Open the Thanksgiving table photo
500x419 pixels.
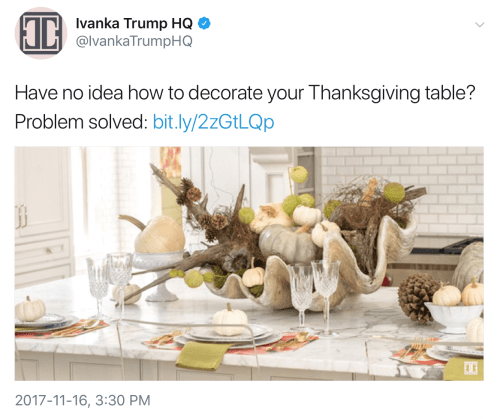(249, 263)
